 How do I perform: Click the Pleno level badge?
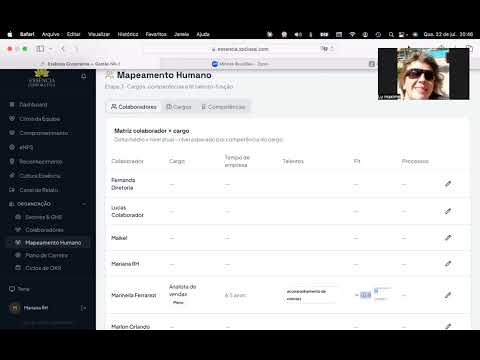click(x=178, y=303)
